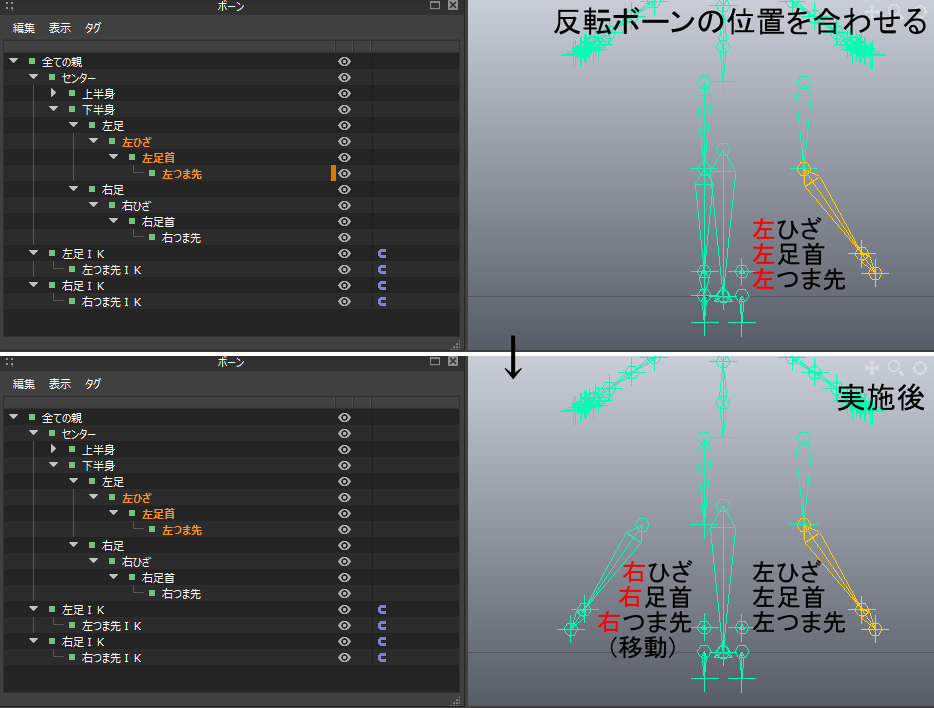The width and height of the screenshot is (934, 708).
Task: Collapse センター node in upper panel
Action: [x=33, y=77]
